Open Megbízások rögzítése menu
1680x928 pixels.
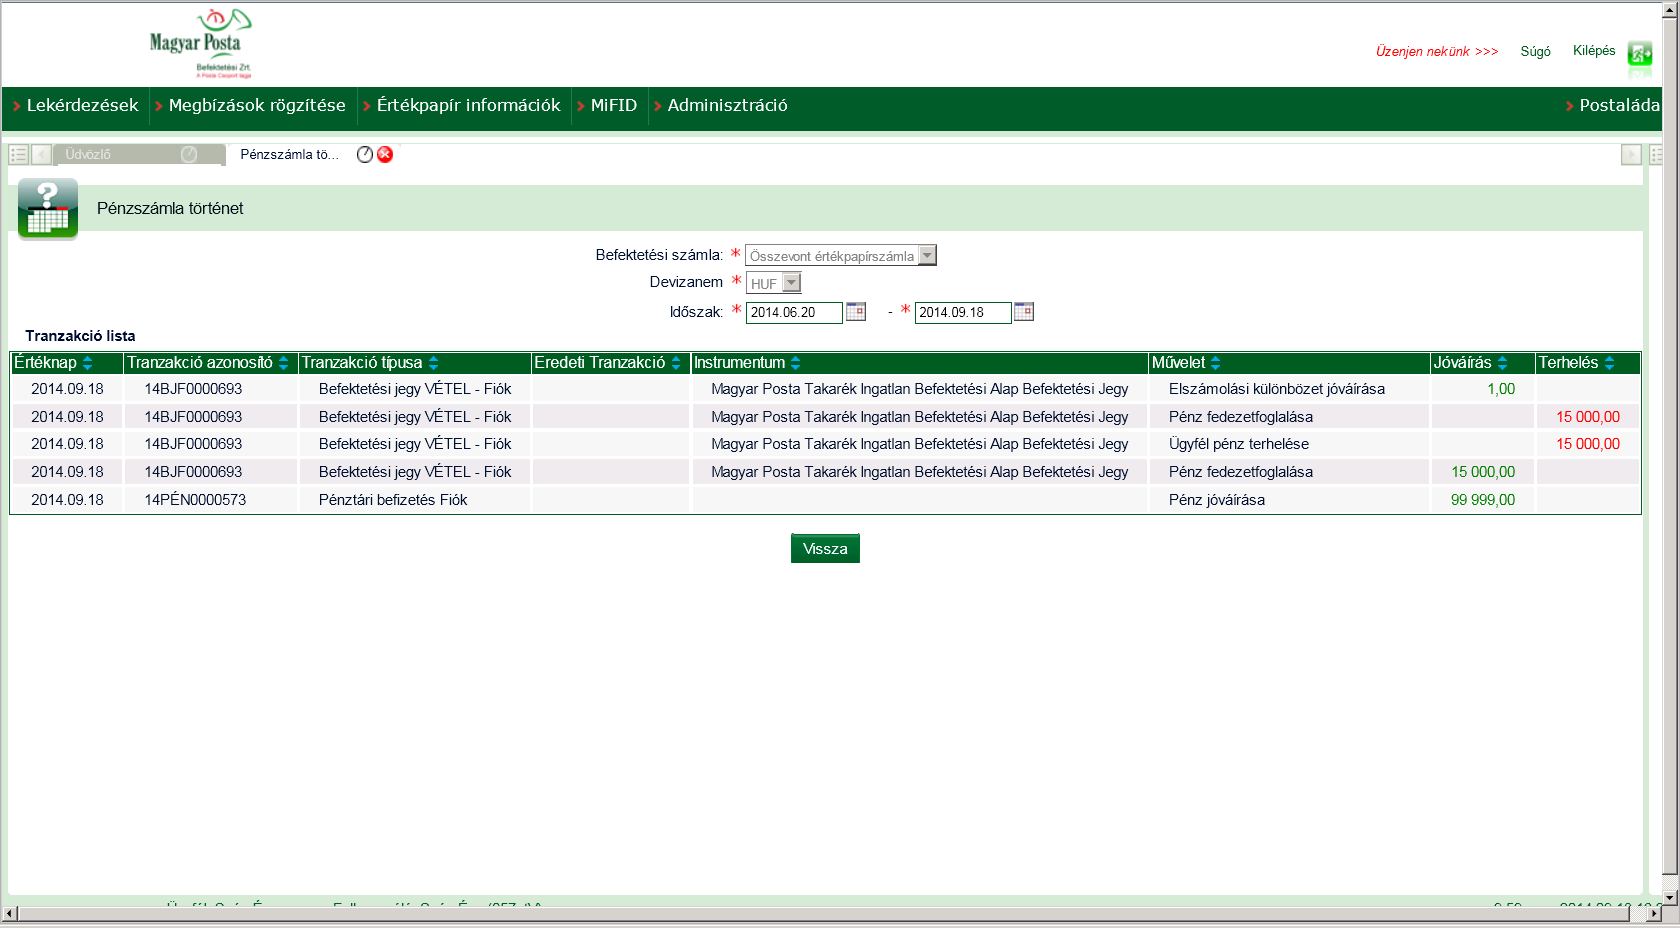click(257, 105)
